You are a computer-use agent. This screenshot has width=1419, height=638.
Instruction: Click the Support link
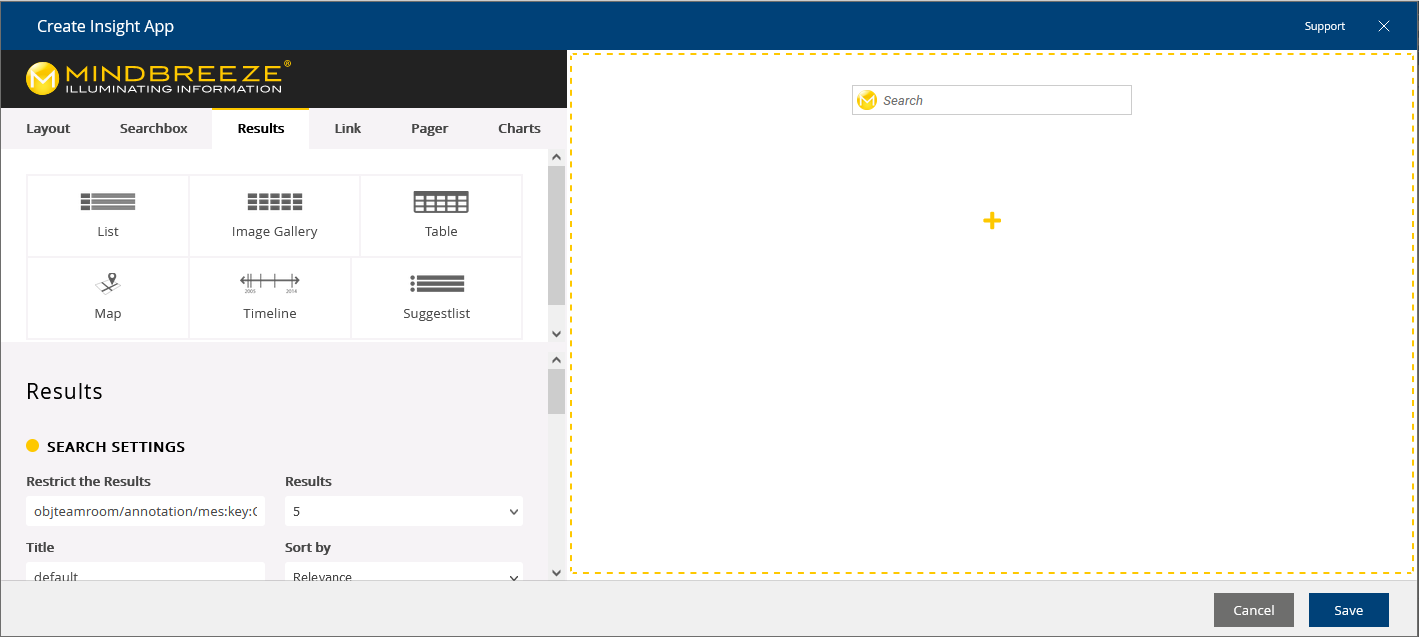pyautogui.click(x=1325, y=26)
